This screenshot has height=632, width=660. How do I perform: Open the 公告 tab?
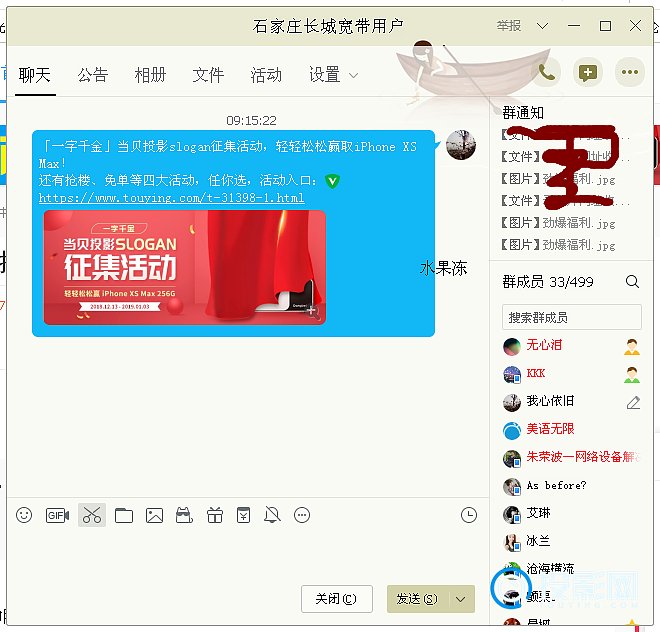93,75
